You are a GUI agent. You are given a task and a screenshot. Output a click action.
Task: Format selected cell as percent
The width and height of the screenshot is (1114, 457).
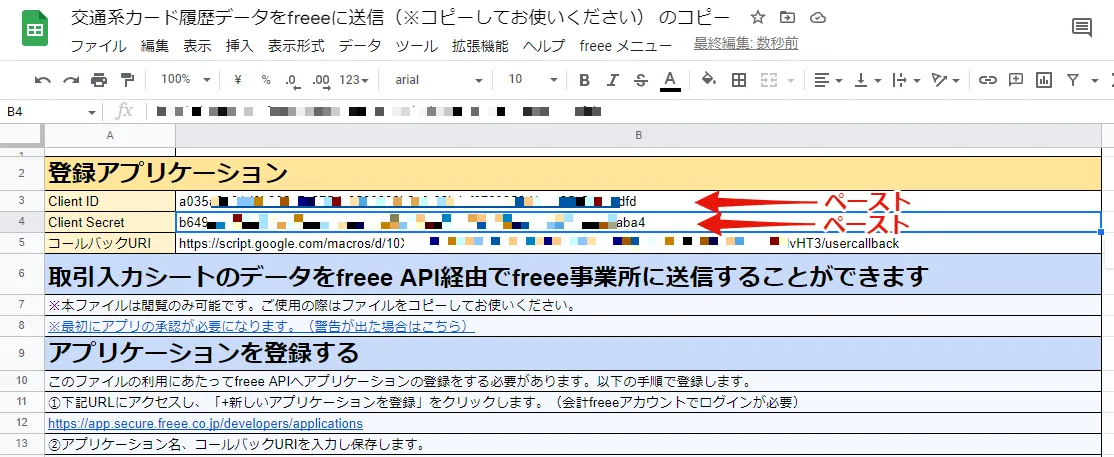point(266,80)
